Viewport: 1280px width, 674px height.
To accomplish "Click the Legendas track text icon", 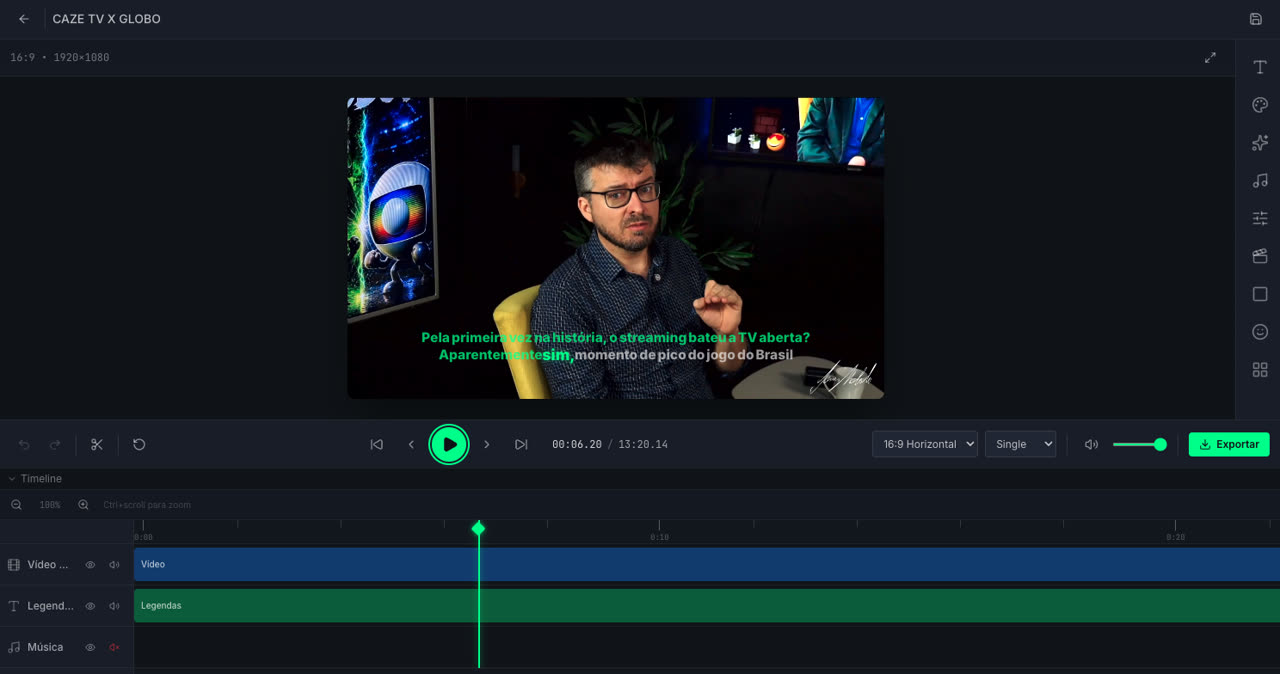I will coord(14,606).
